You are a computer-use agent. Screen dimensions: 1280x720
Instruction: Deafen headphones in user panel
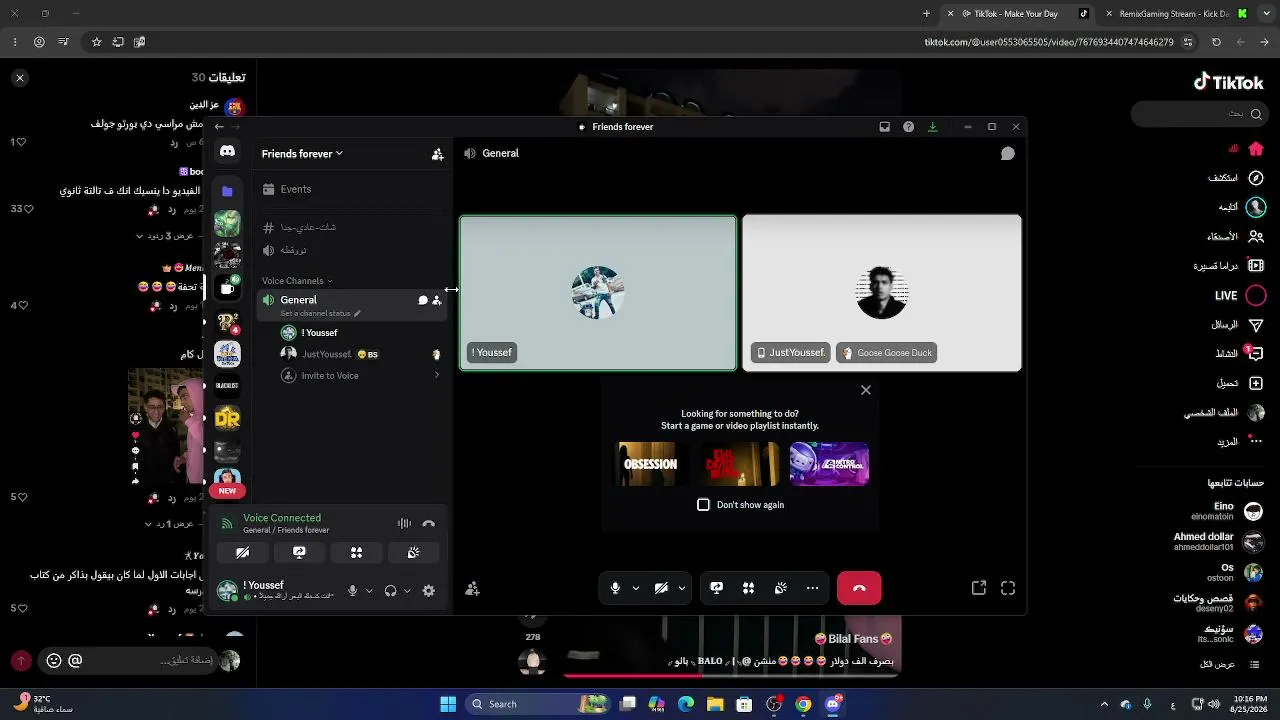click(390, 591)
